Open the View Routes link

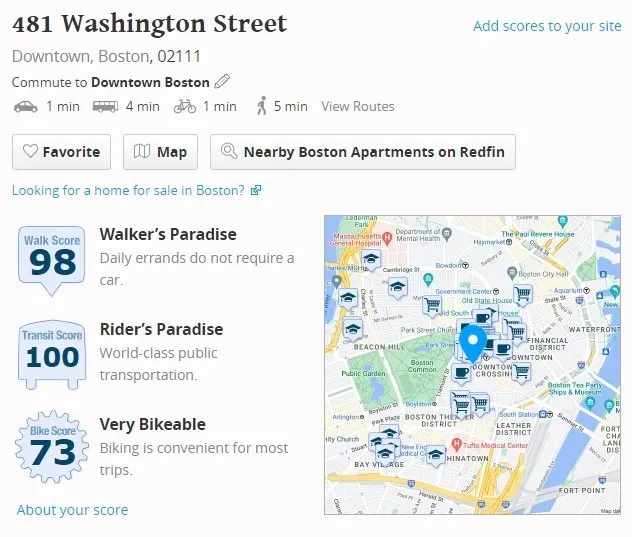[x=358, y=106]
